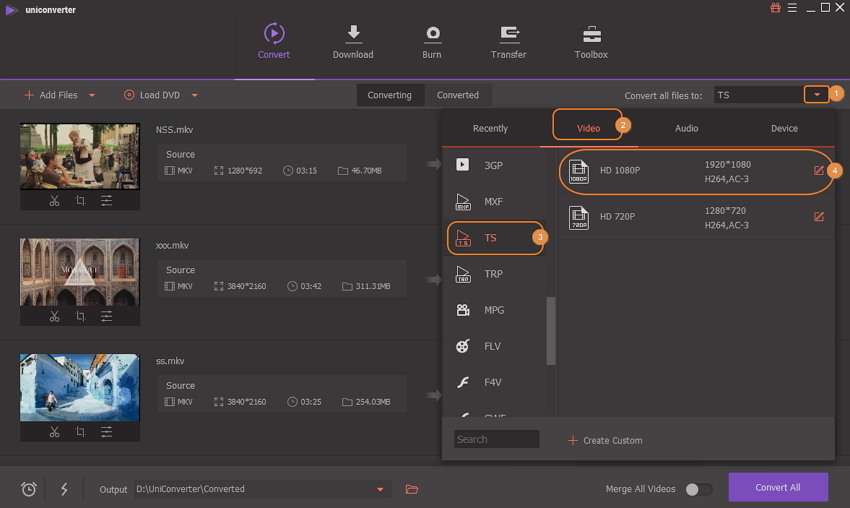Open effect settings for xxx.mkv
850x508 pixels.
point(106,316)
